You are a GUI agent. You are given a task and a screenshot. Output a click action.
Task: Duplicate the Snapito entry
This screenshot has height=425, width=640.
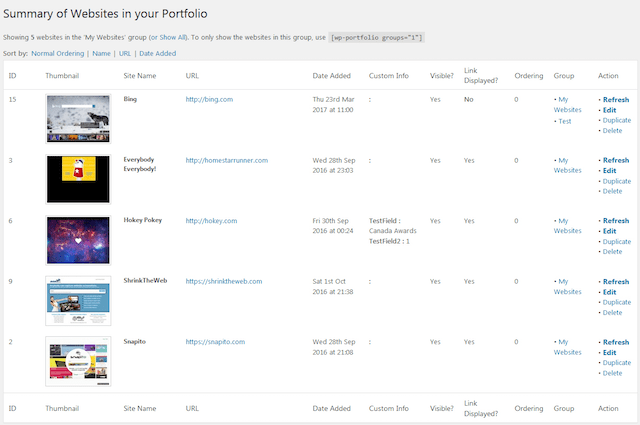617,363
